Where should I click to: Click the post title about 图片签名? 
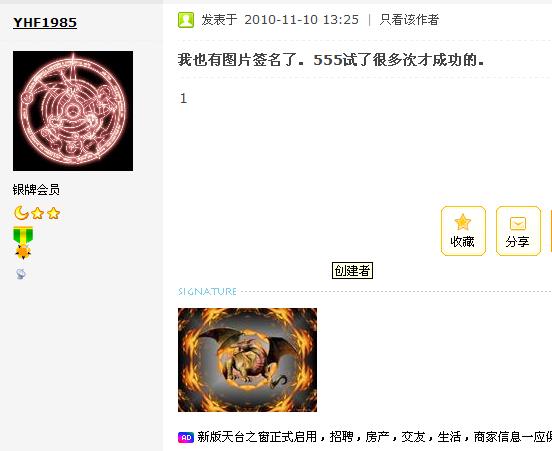click(x=331, y=60)
